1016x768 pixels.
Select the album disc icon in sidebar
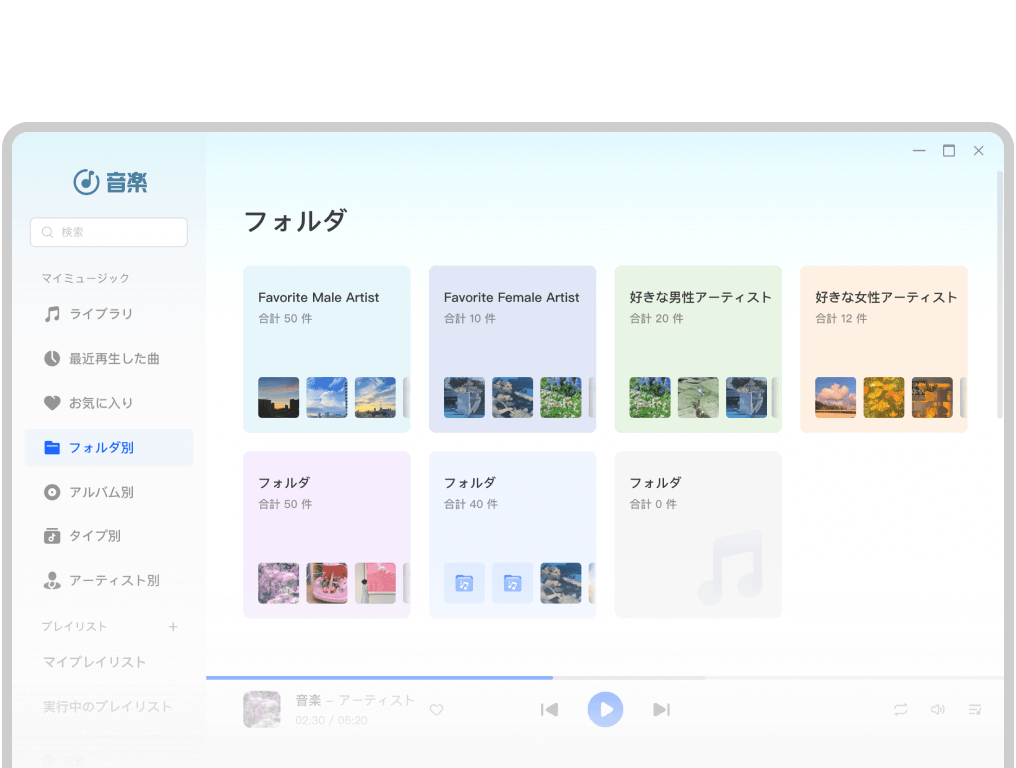point(52,492)
